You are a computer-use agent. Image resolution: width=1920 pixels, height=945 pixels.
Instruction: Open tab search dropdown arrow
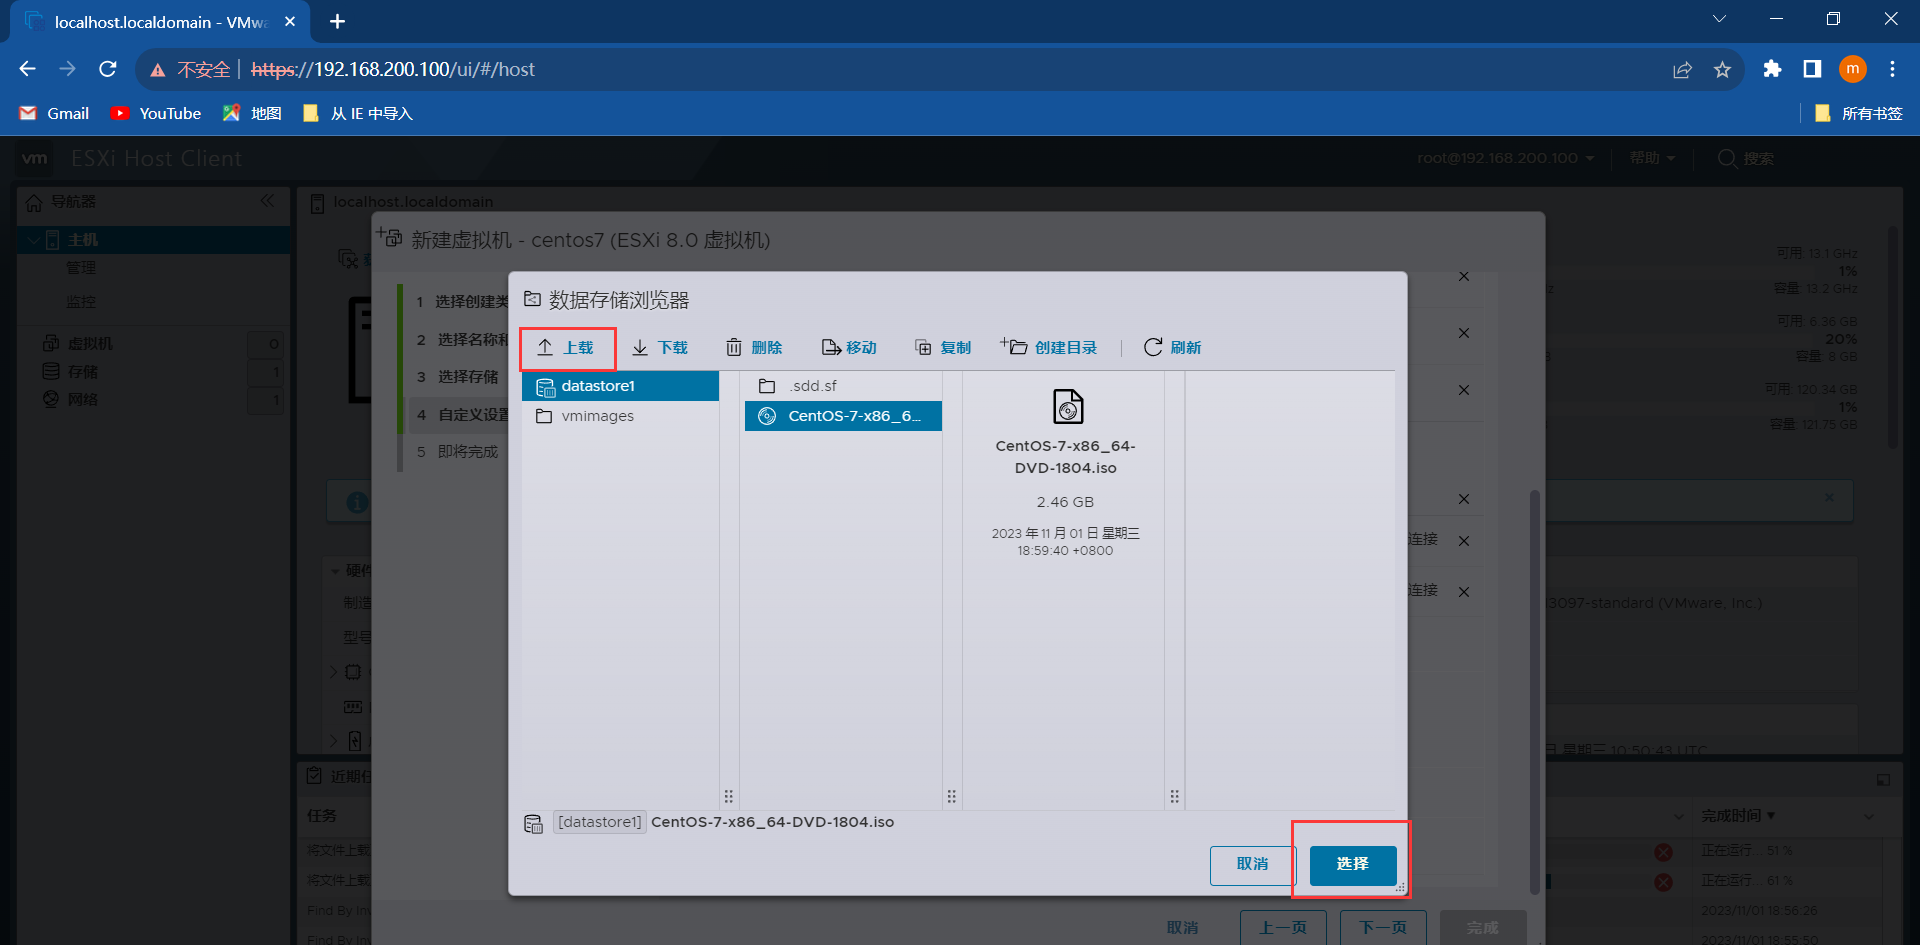(x=1719, y=19)
